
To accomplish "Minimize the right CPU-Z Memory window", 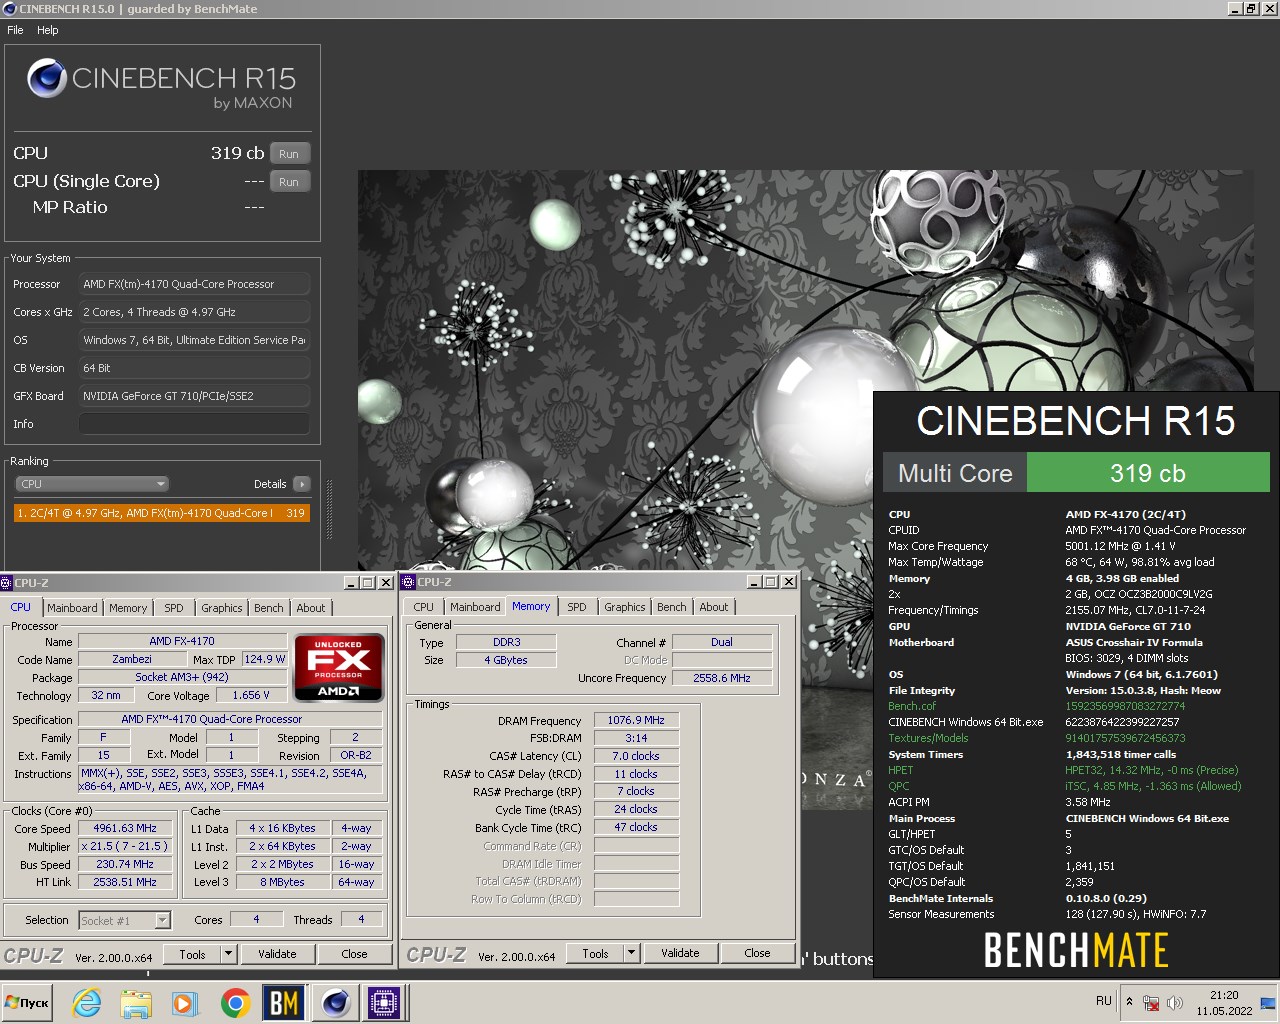I will (x=754, y=582).
